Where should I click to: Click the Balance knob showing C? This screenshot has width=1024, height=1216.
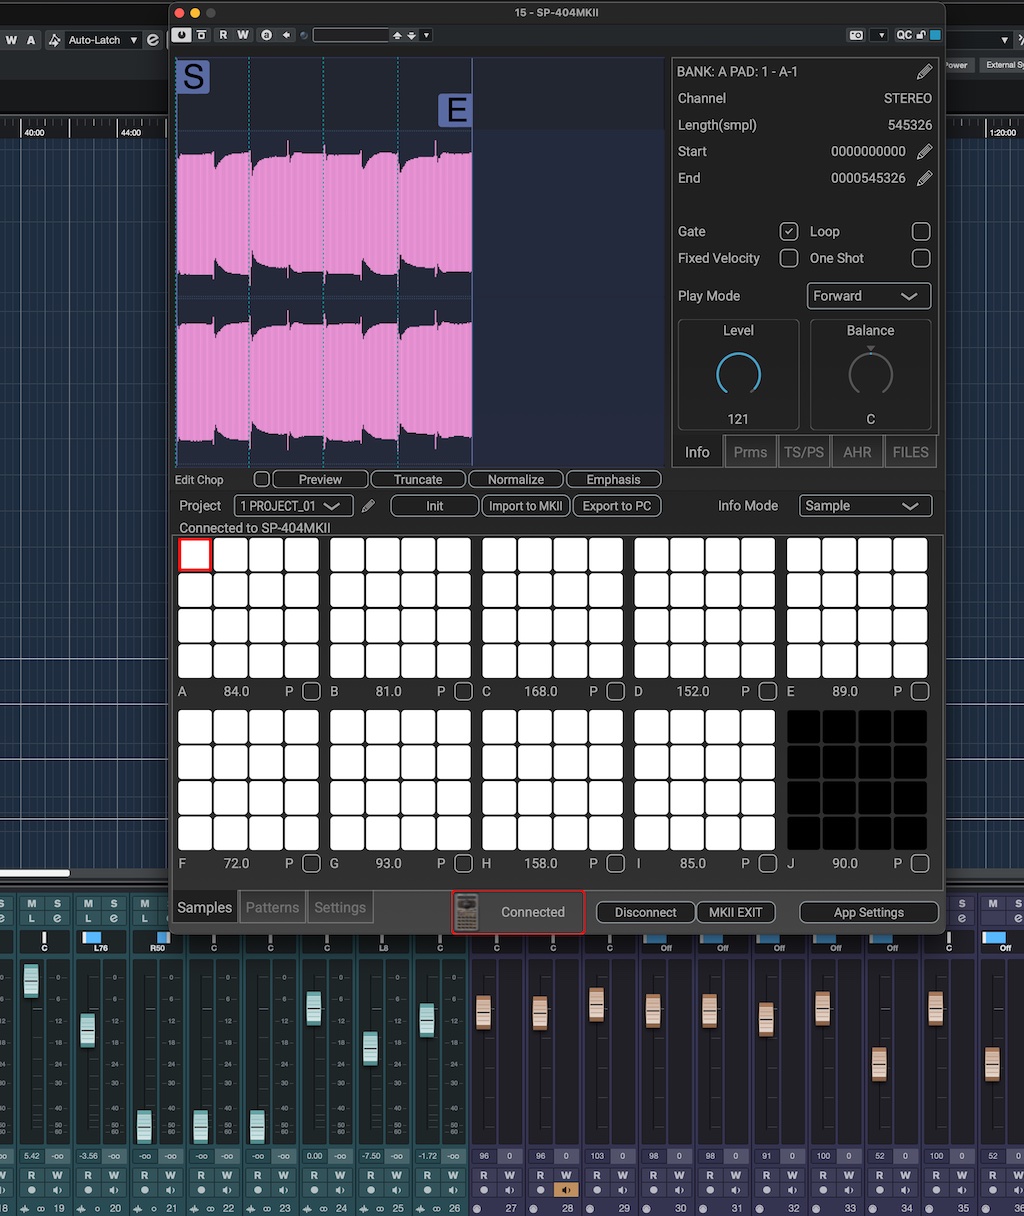pos(870,374)
